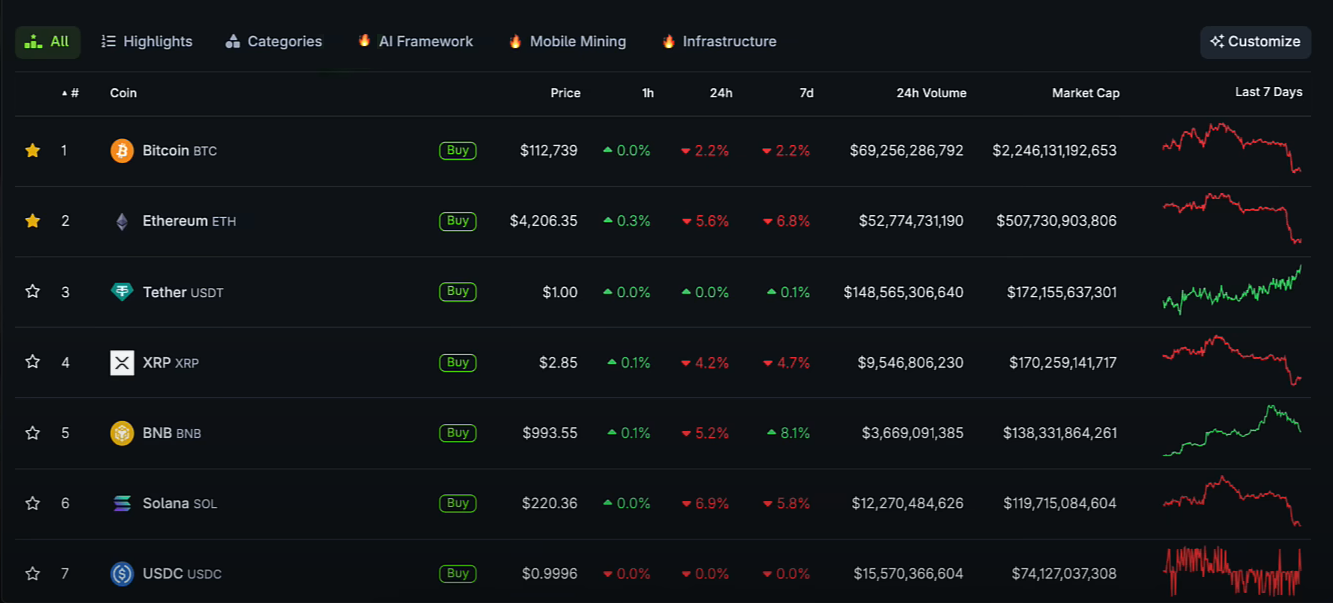
Task: Remove Ethereum from favorites star
Action: [x=33, y=221]
